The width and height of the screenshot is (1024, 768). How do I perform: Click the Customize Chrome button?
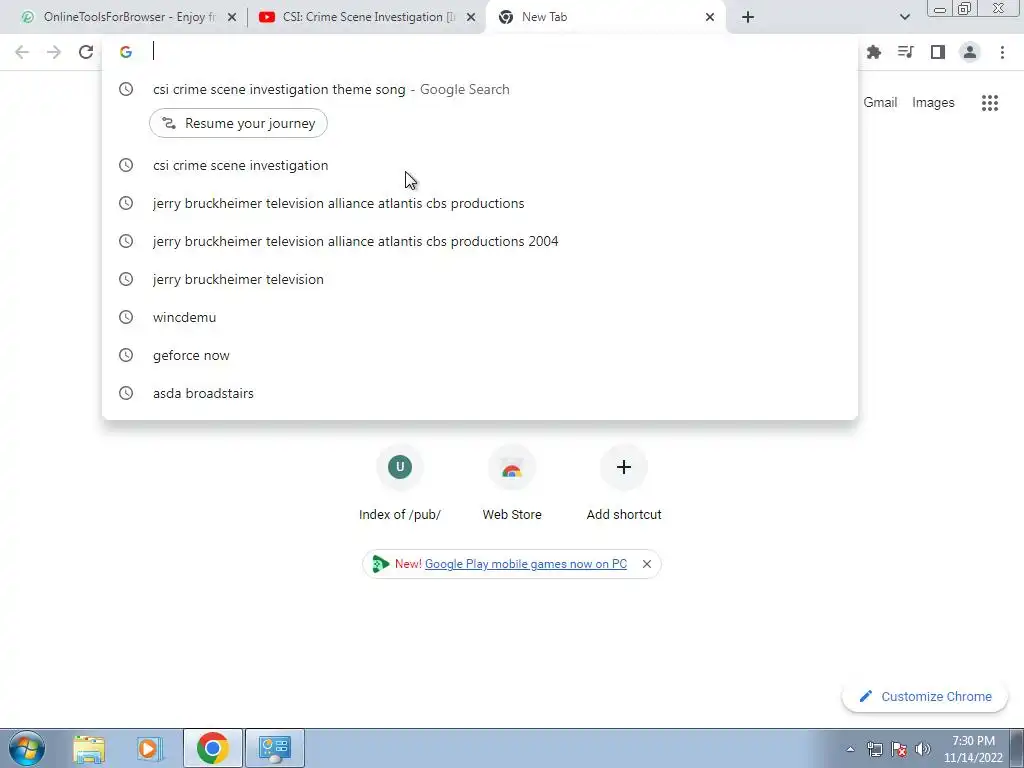point(925,697)
